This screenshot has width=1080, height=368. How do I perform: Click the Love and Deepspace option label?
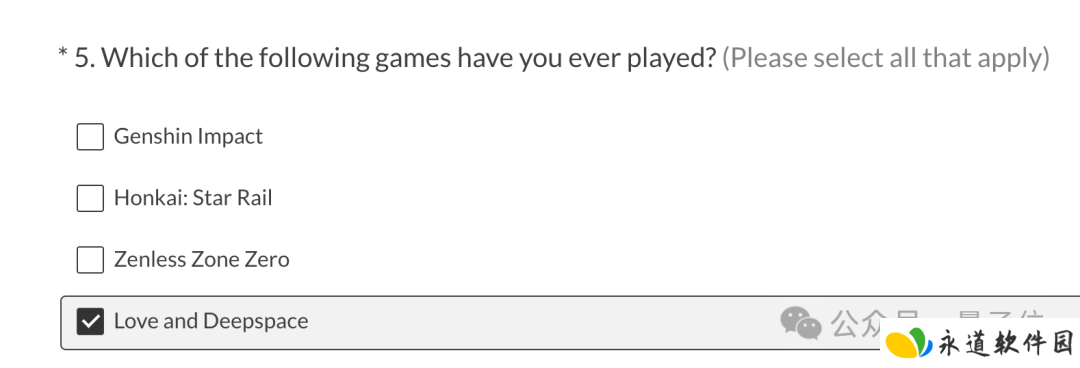pyautogui.click(x=211, y=321)
